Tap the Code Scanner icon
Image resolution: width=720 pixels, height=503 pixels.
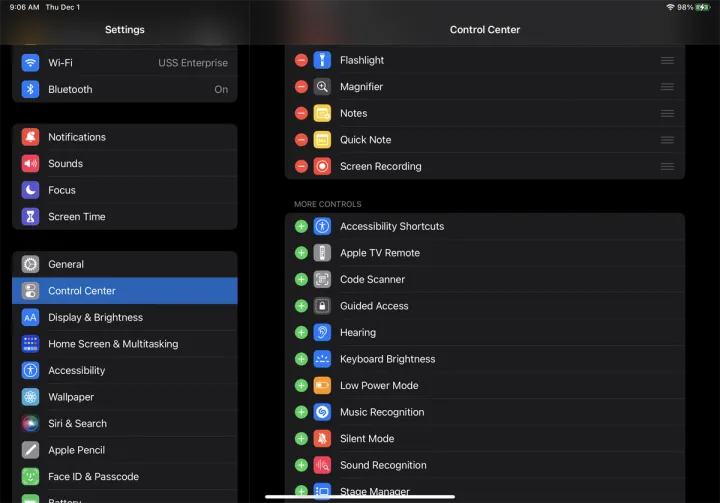coord(322,280)
